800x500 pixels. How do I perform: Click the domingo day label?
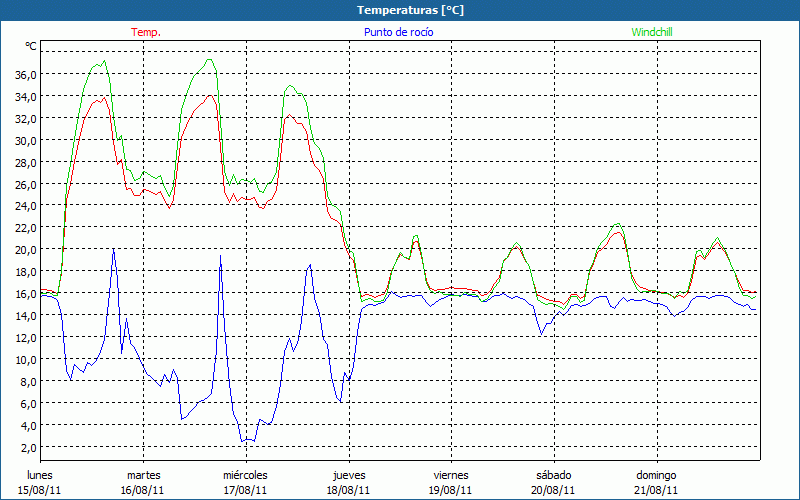(656, 475)
